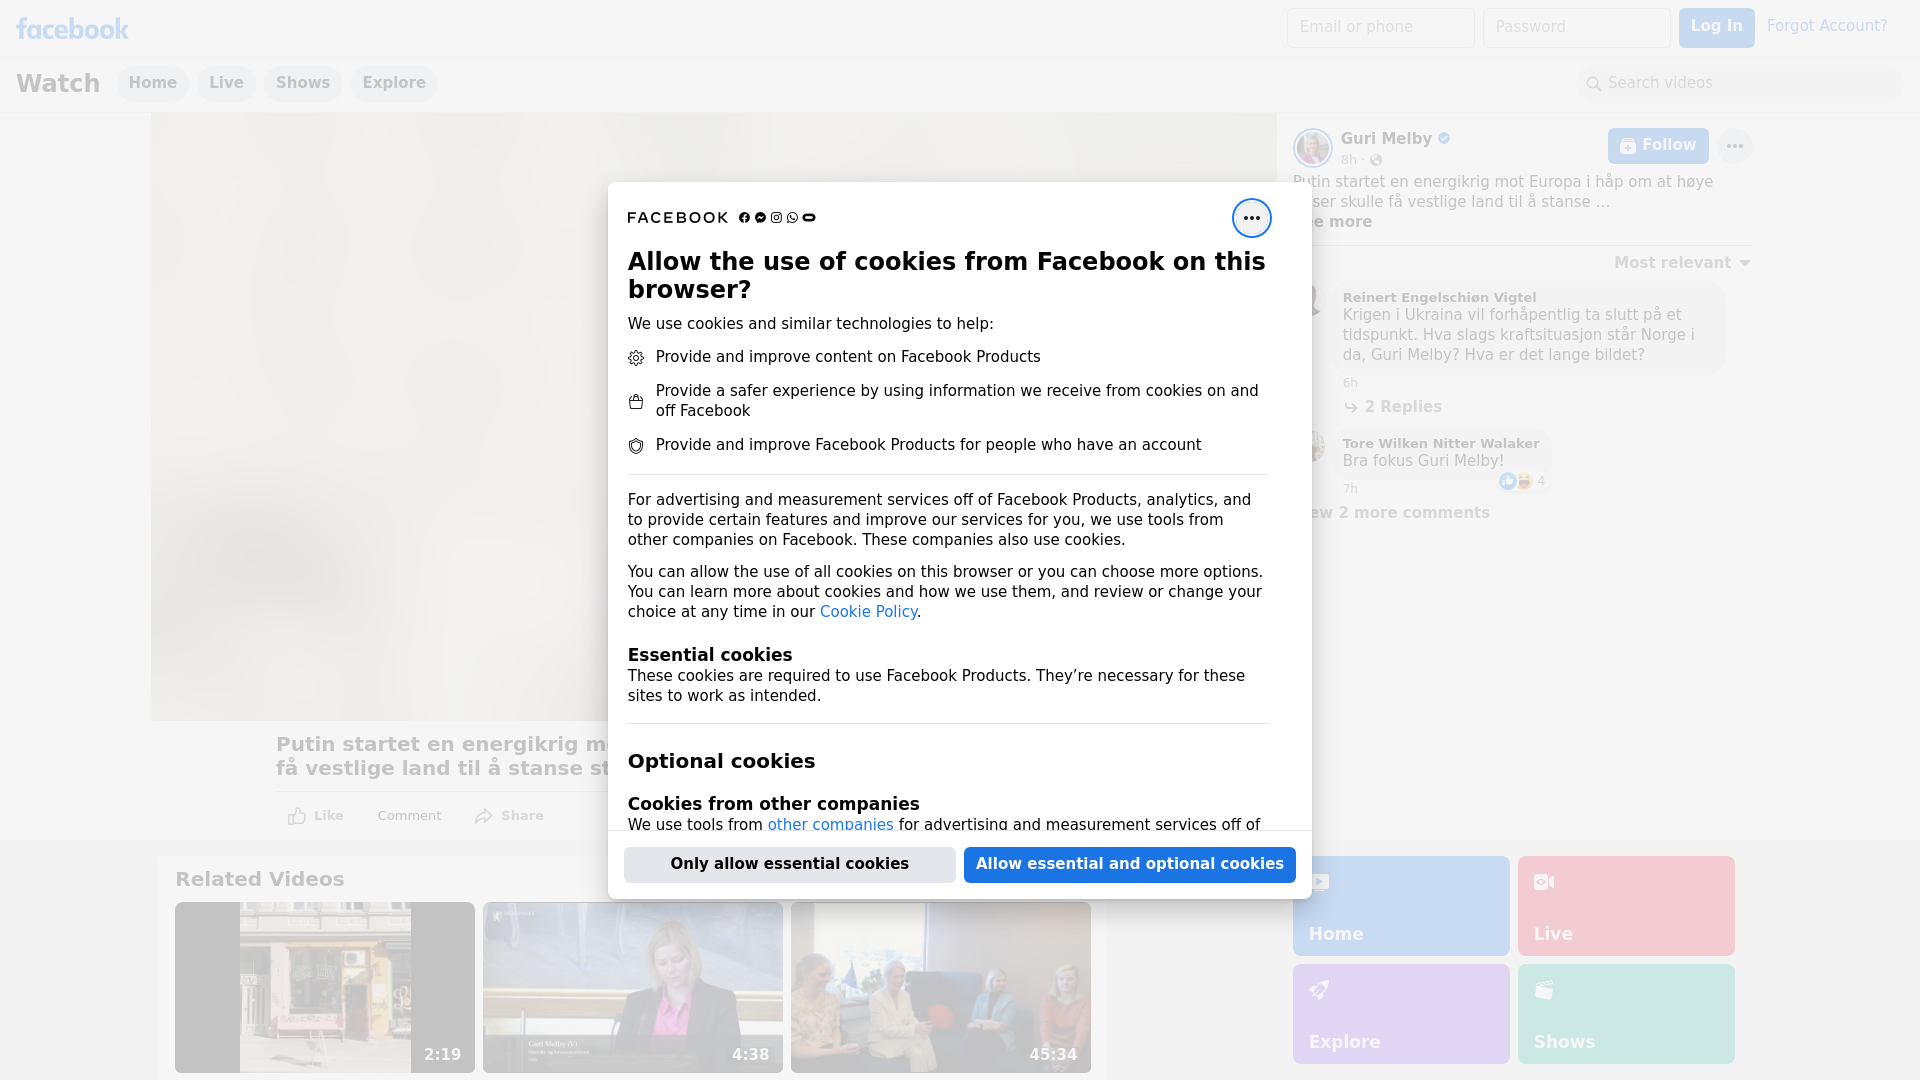Expand the Most relevant comment sorting dropdown
1920x1080 pixels.
1681,263
